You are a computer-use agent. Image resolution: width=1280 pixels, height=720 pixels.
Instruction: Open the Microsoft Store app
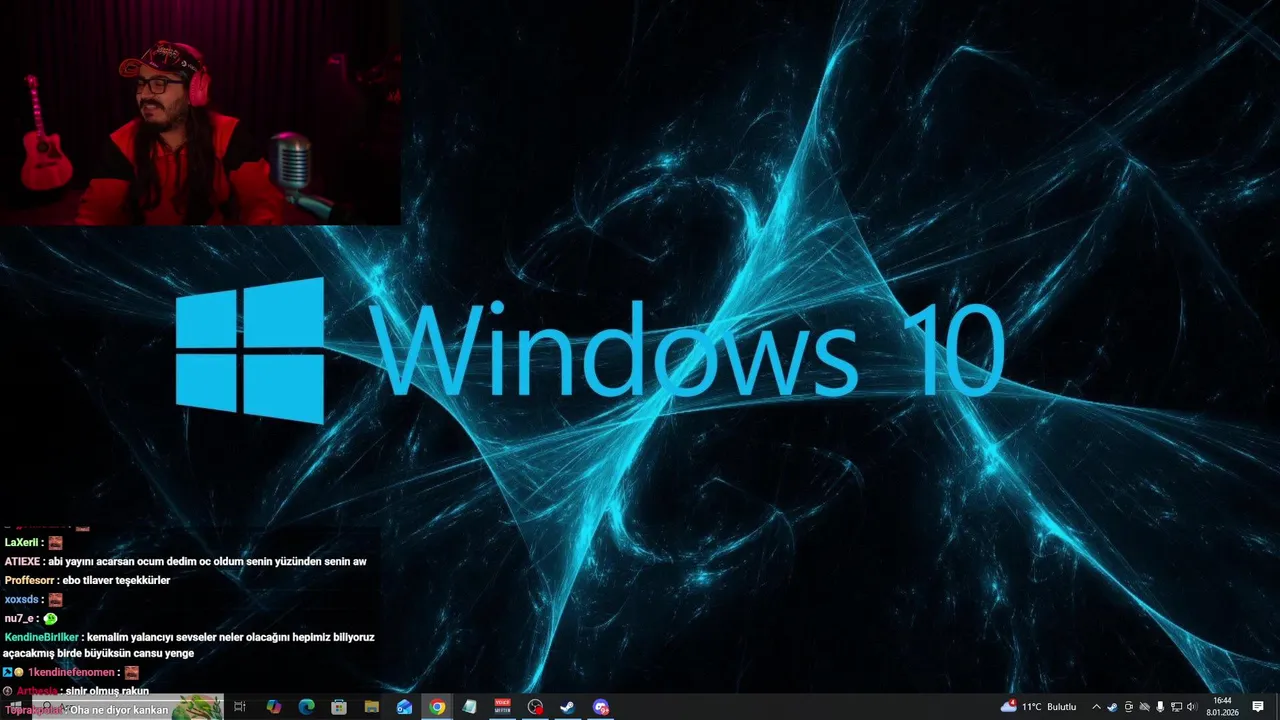point(339,707)
